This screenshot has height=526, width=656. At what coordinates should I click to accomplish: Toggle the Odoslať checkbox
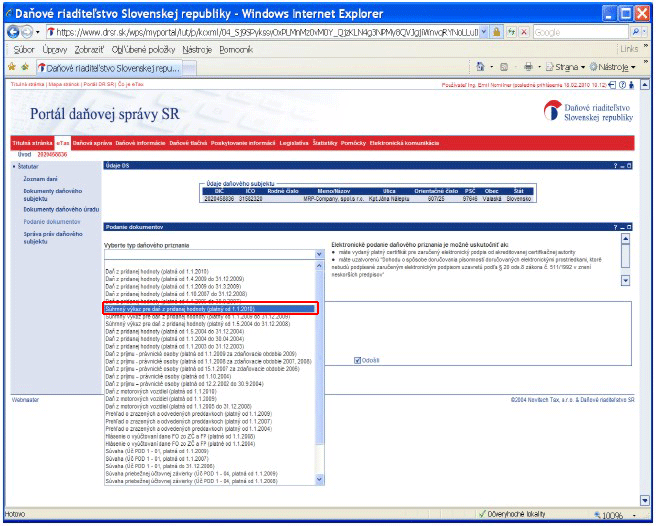click(357, 360)
